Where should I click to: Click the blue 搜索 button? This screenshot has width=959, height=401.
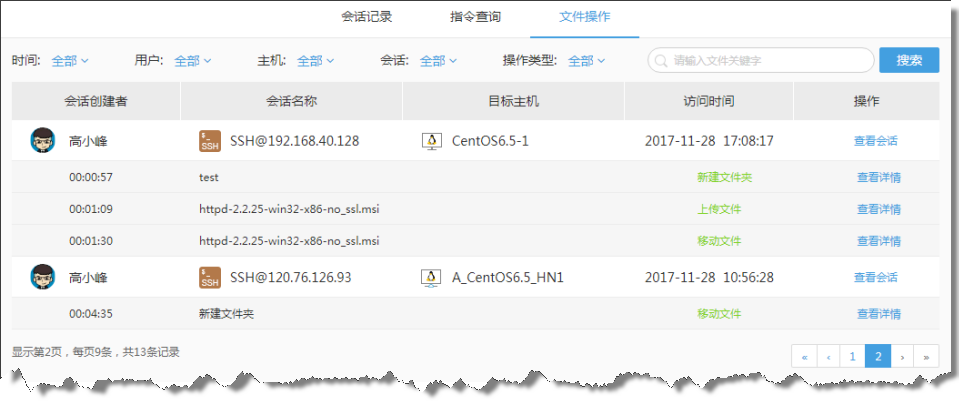[x=909, y=60]
